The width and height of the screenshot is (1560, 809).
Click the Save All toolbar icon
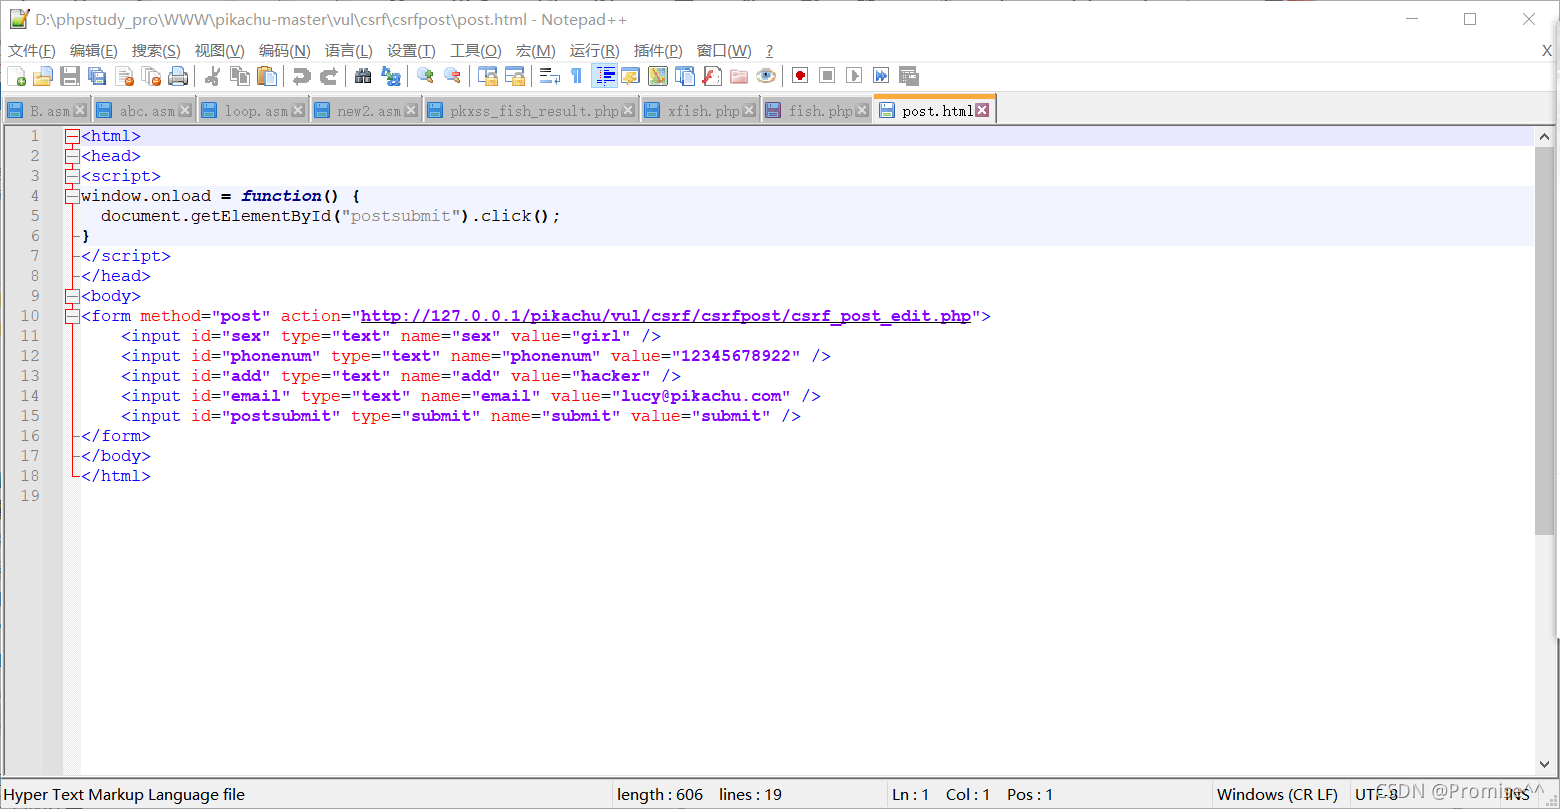click(x=97, y=76)
